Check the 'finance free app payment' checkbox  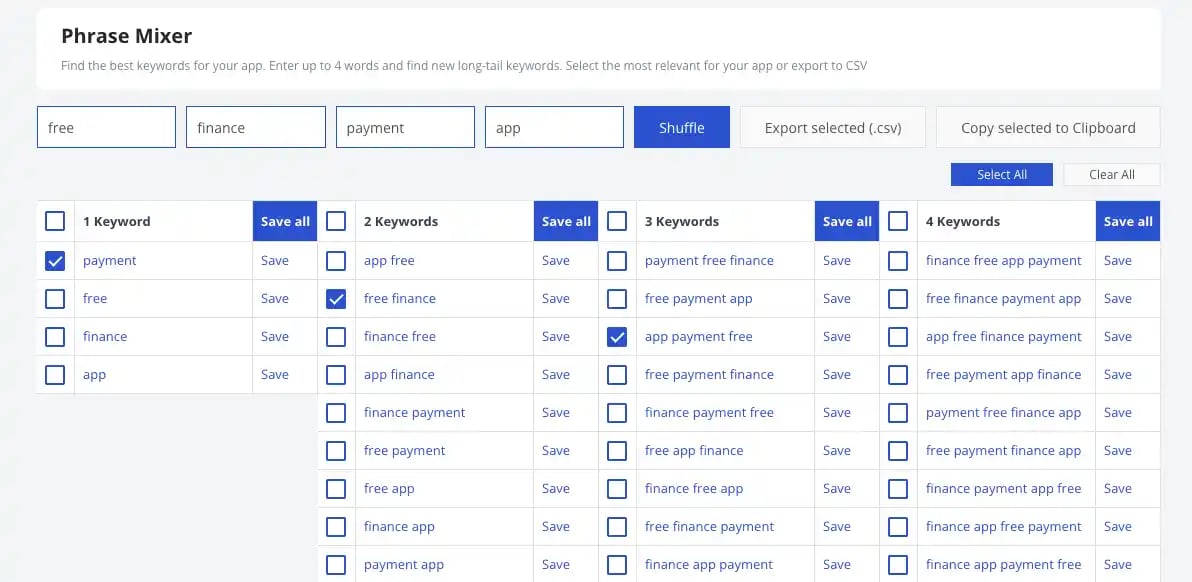click(x=898, y=261)
